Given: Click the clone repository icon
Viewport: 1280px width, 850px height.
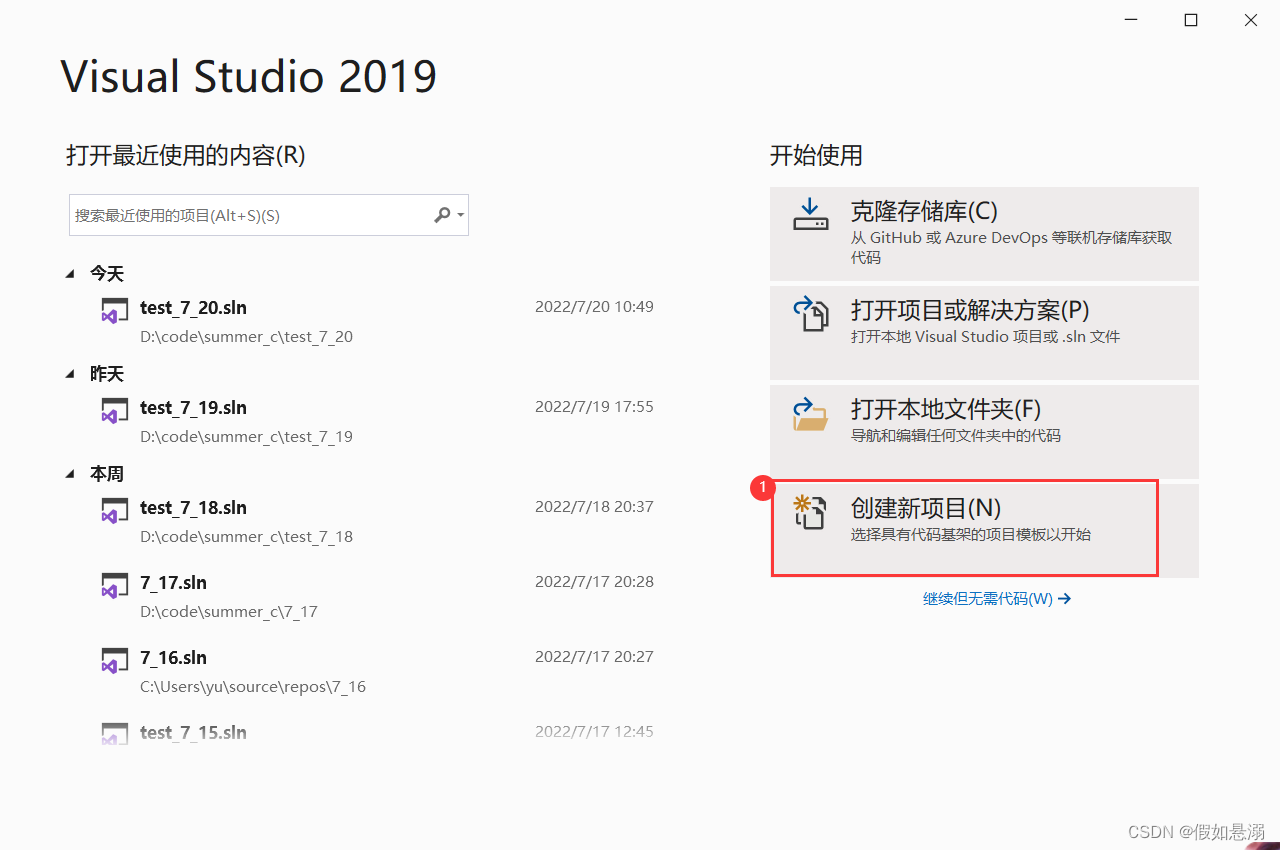Looking at the screenshot, I should [811, 214].
